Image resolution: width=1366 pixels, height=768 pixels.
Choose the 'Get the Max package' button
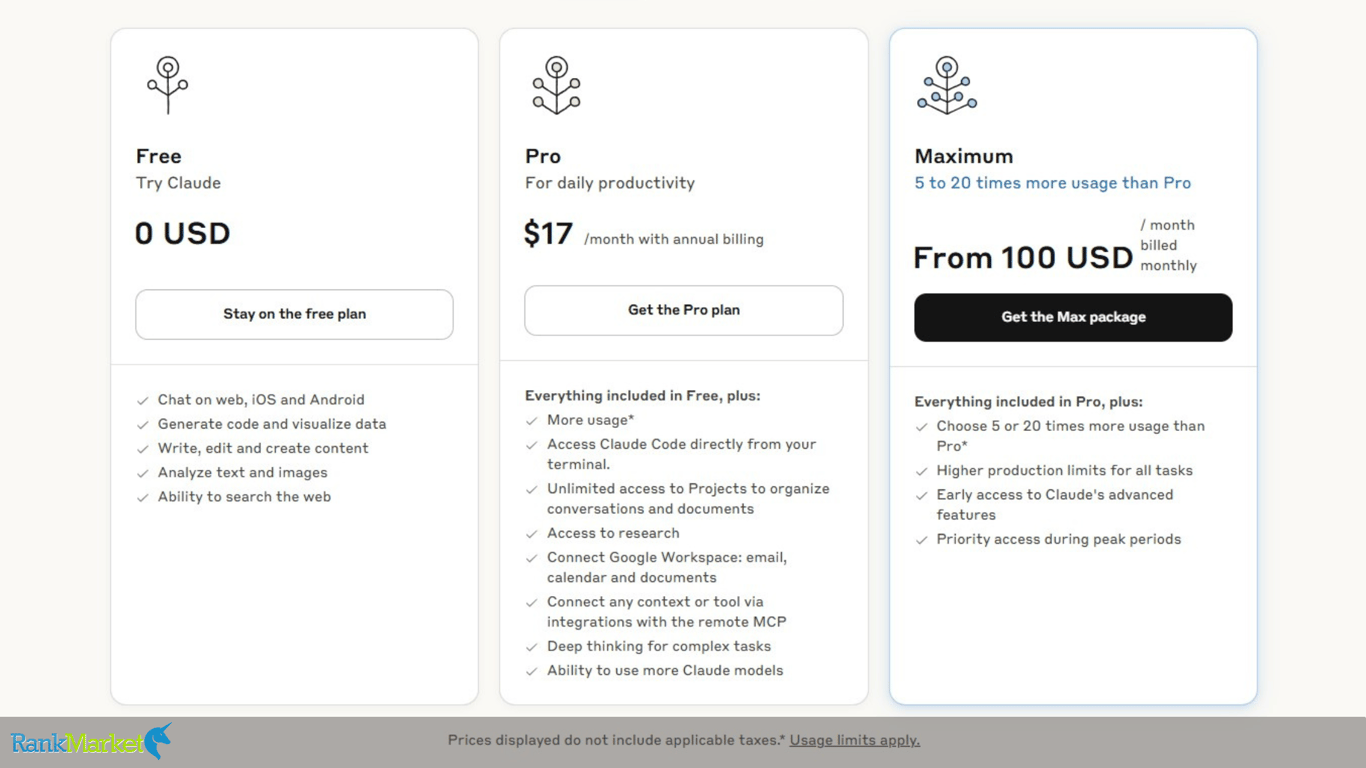coord(1073,317)
